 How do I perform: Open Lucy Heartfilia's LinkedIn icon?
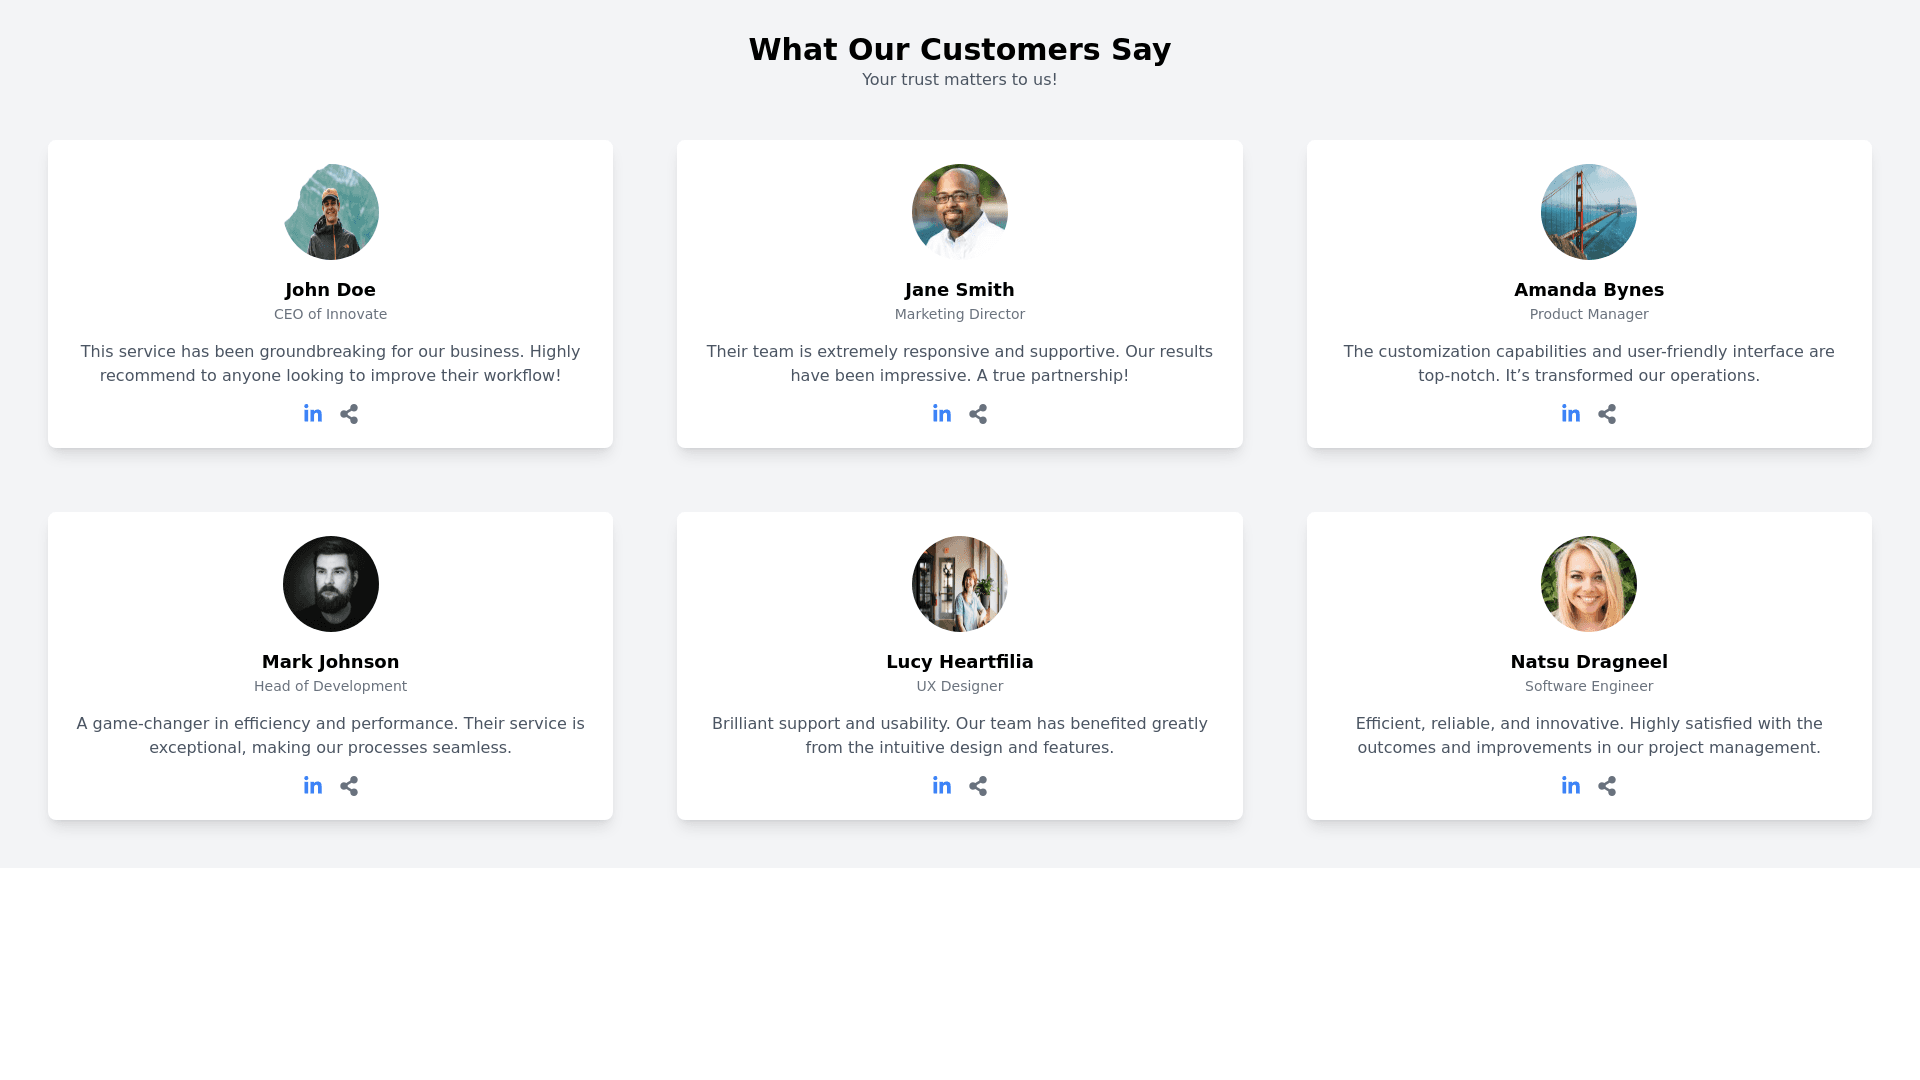click(x=942, y=786)
